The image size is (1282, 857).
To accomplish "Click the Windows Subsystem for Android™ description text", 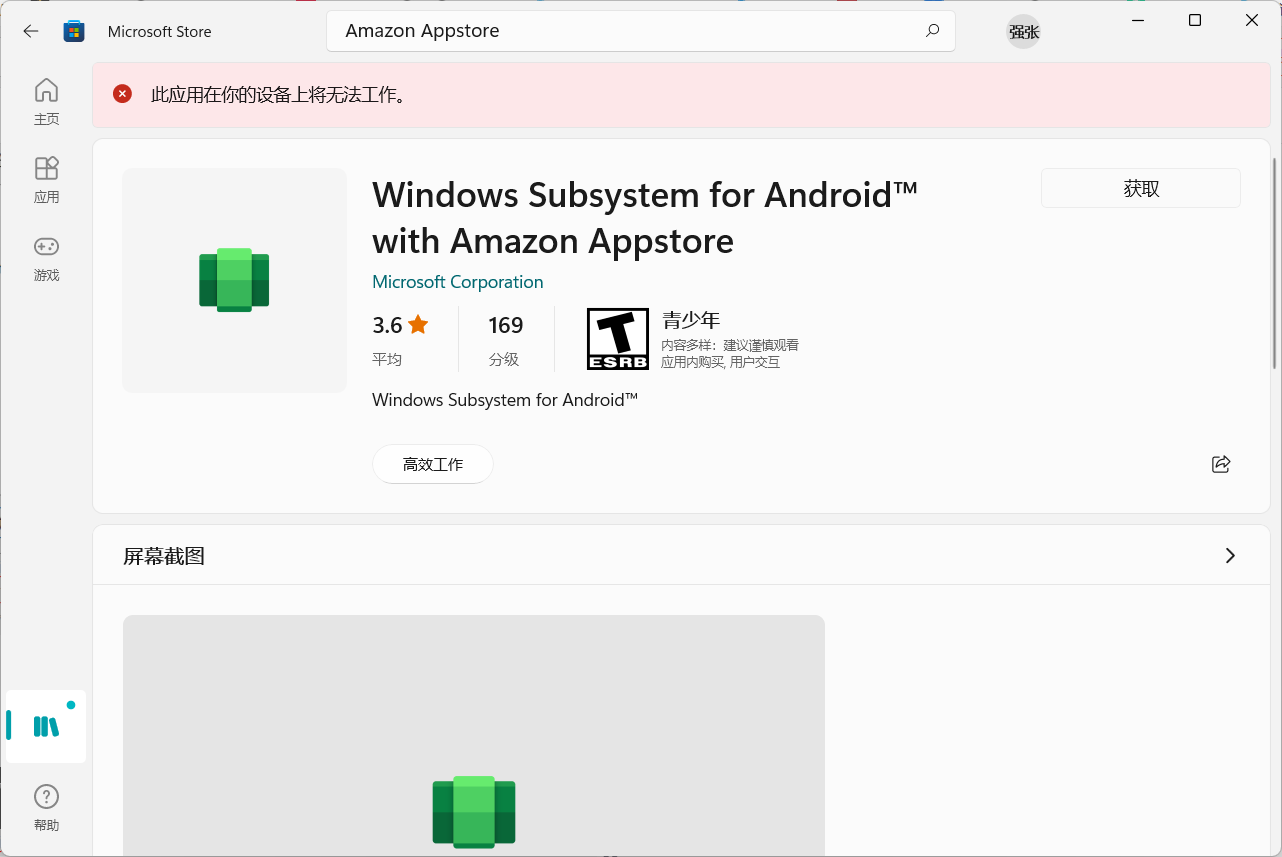I will pyautogui.click(x=505, y=400).
